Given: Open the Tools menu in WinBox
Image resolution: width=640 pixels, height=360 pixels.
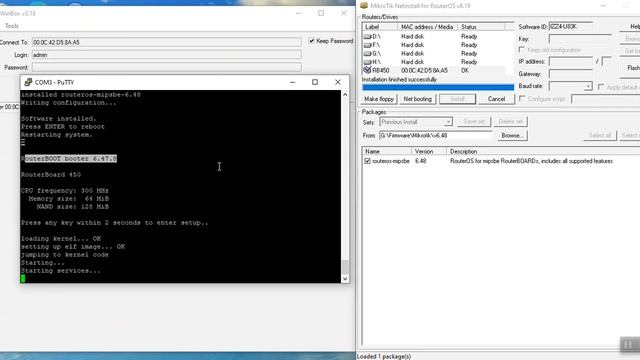Looking at the screenshot, I should (x=11, y=26).
